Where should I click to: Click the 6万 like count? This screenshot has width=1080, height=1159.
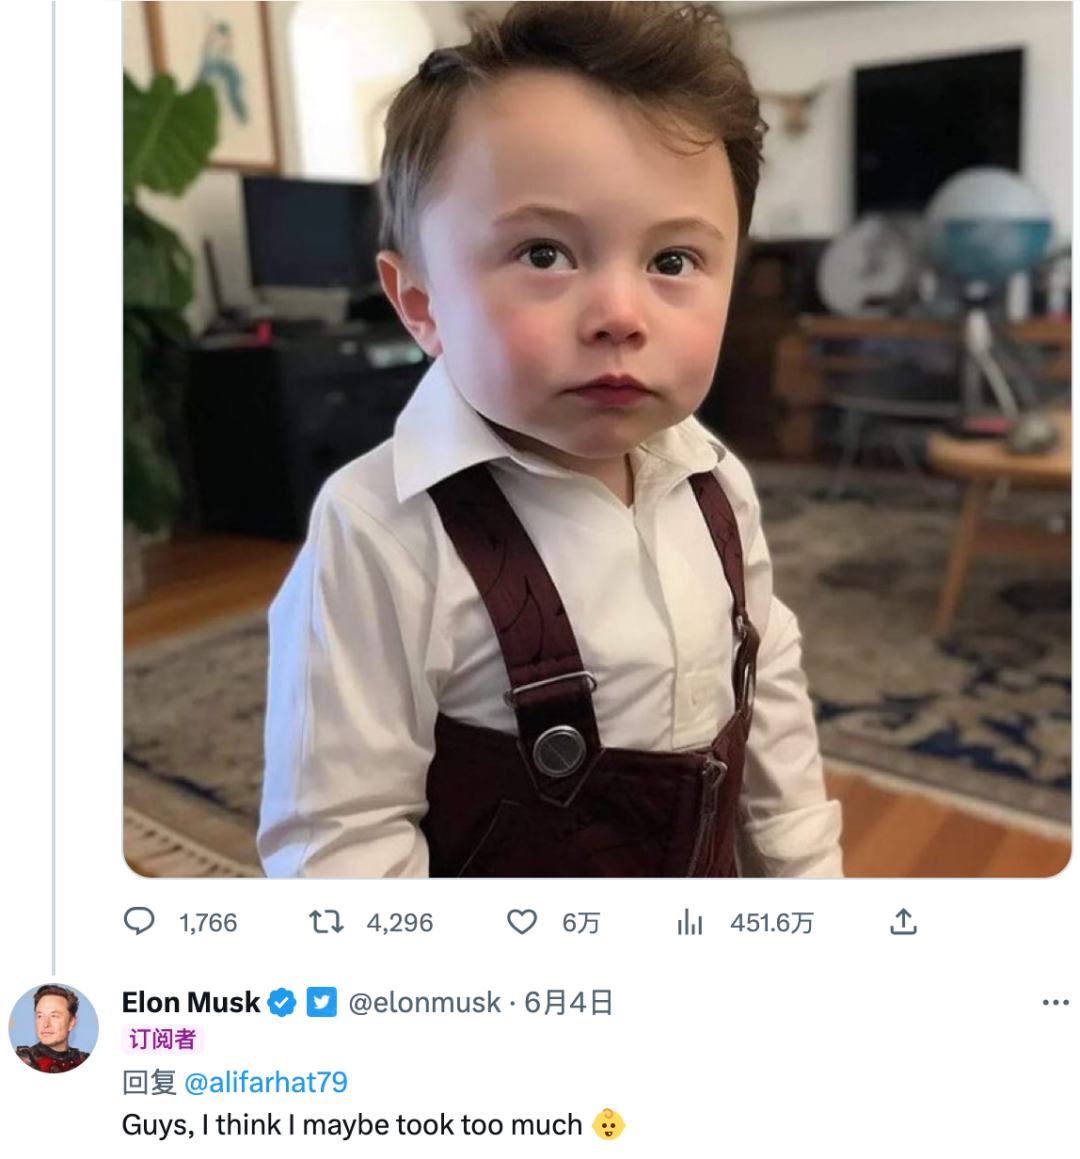tap(580, 922)
